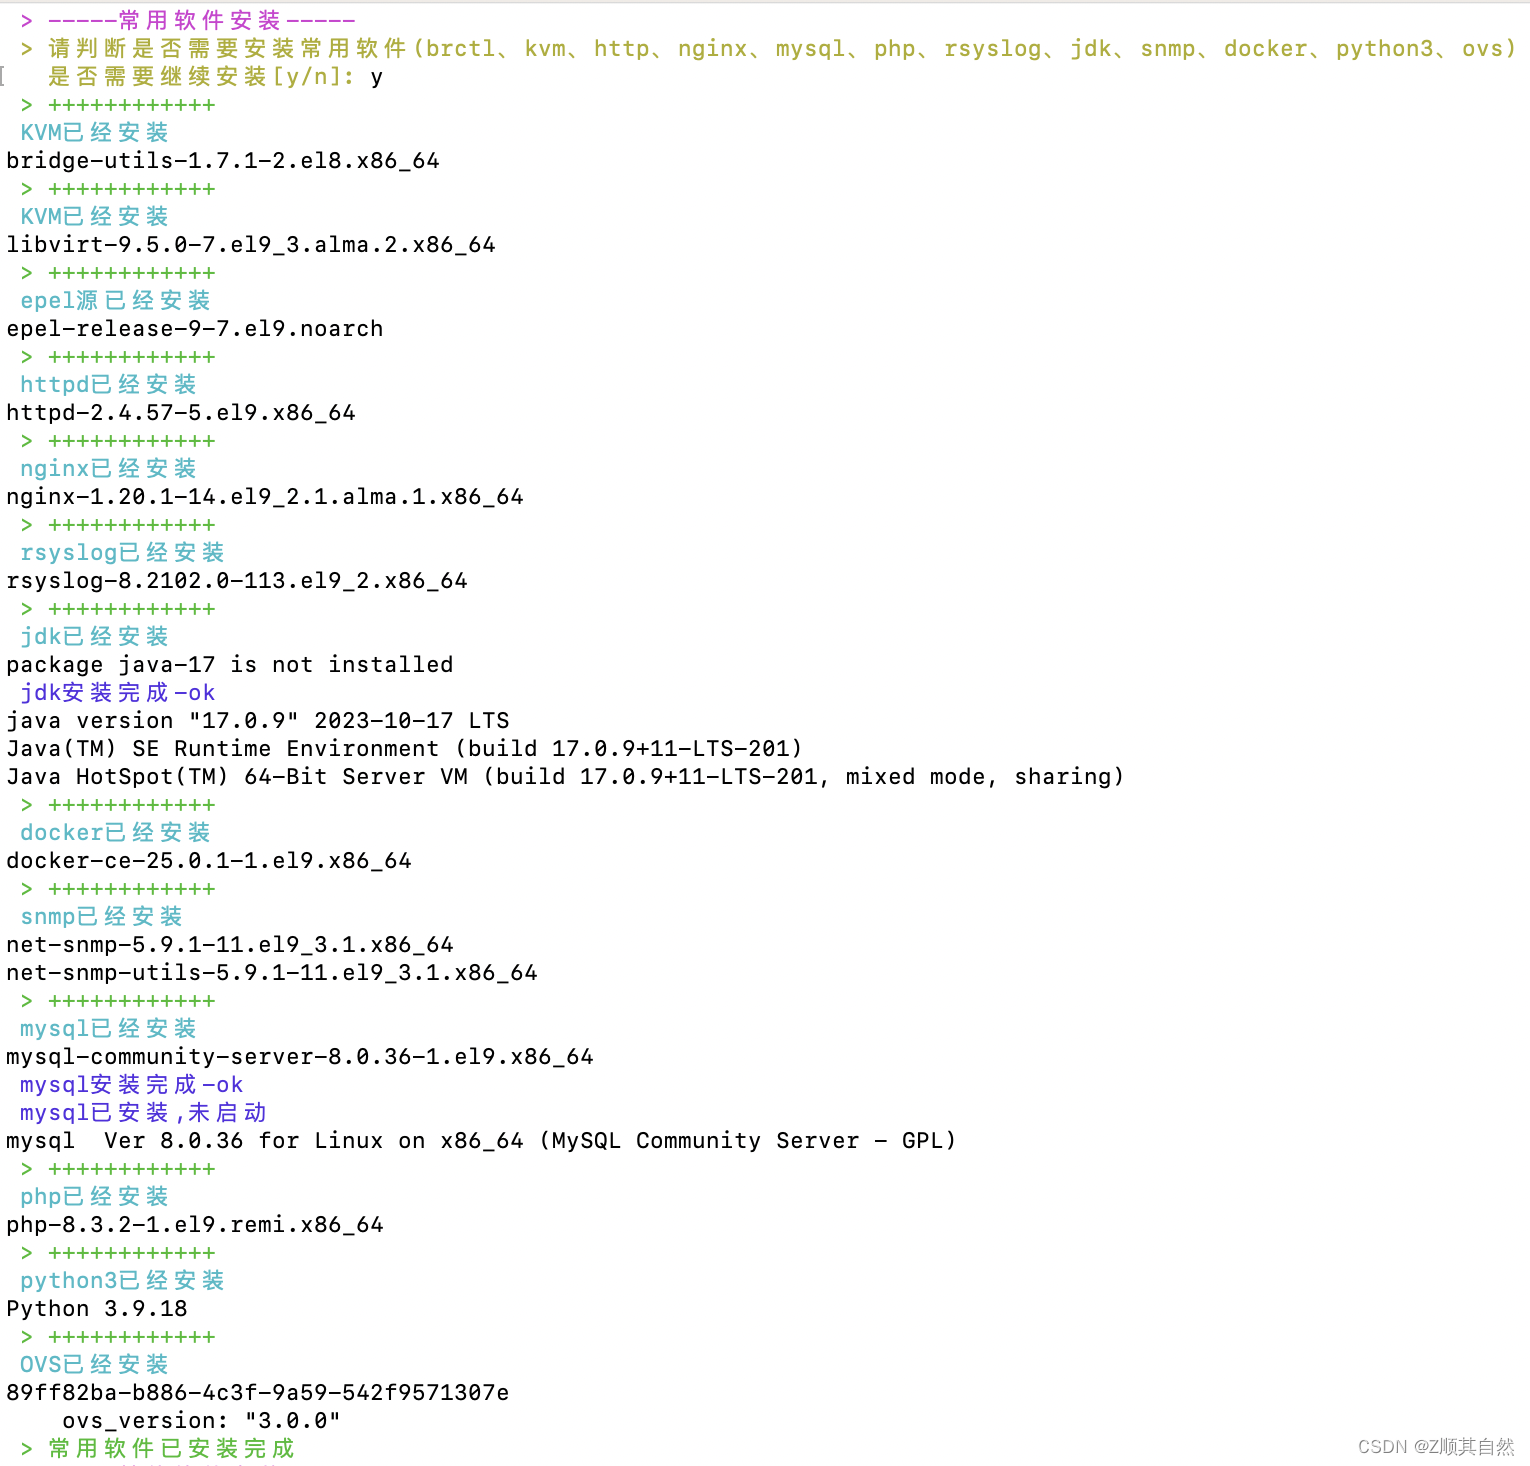
Task: Select 'net-snmp-utils-5.9.1-11.el9_3.1.x86_64' line
Action: [x=272, y=973]
